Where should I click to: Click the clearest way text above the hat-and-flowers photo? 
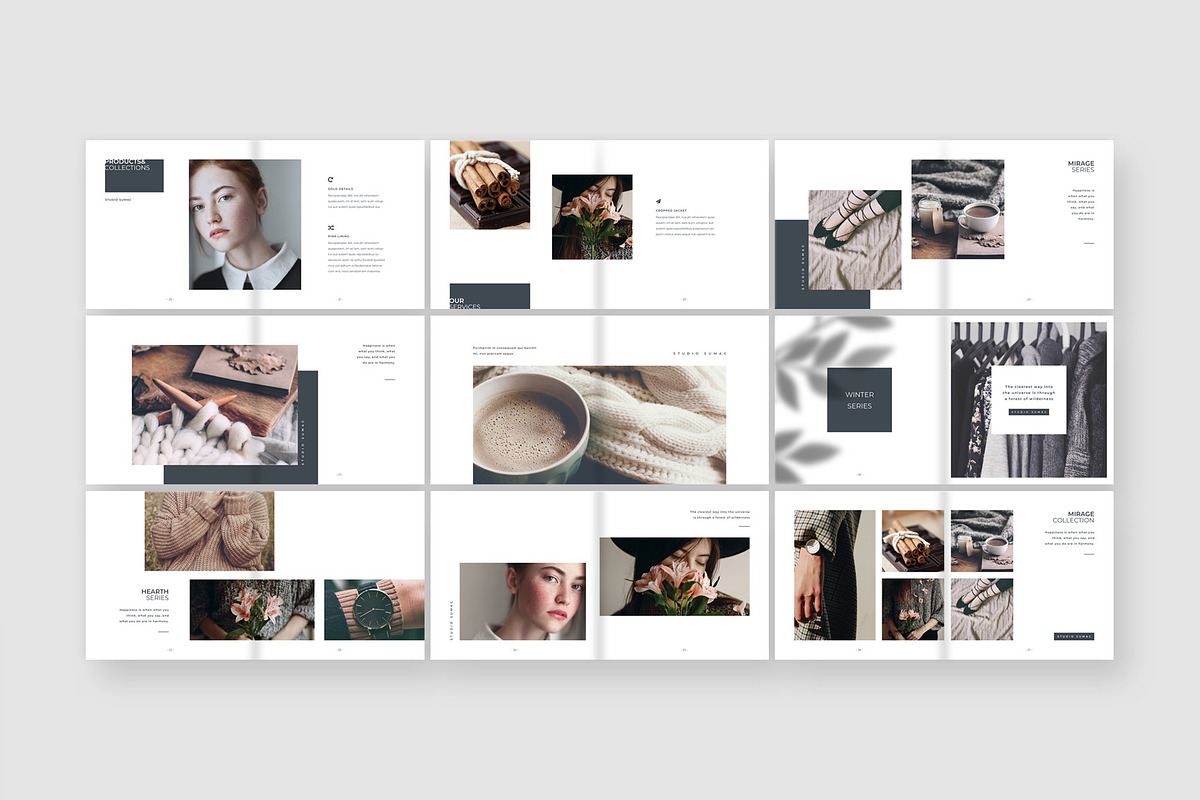719,515
